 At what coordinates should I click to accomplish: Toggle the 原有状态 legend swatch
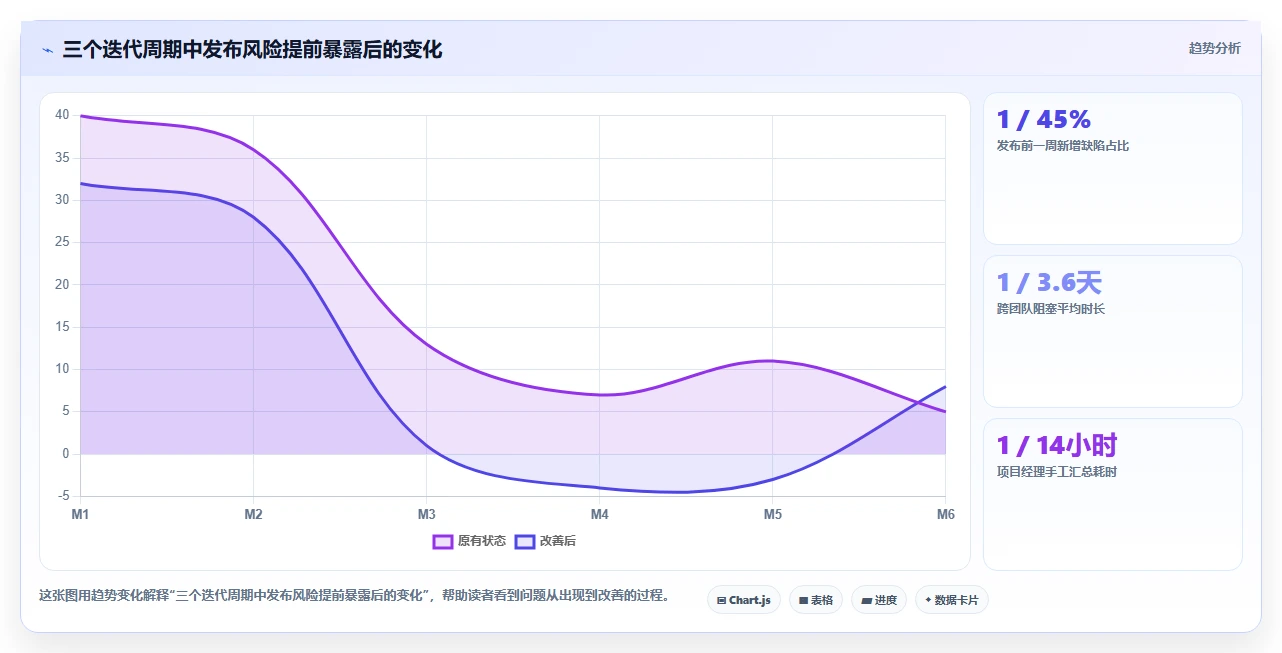click(443, 542)
